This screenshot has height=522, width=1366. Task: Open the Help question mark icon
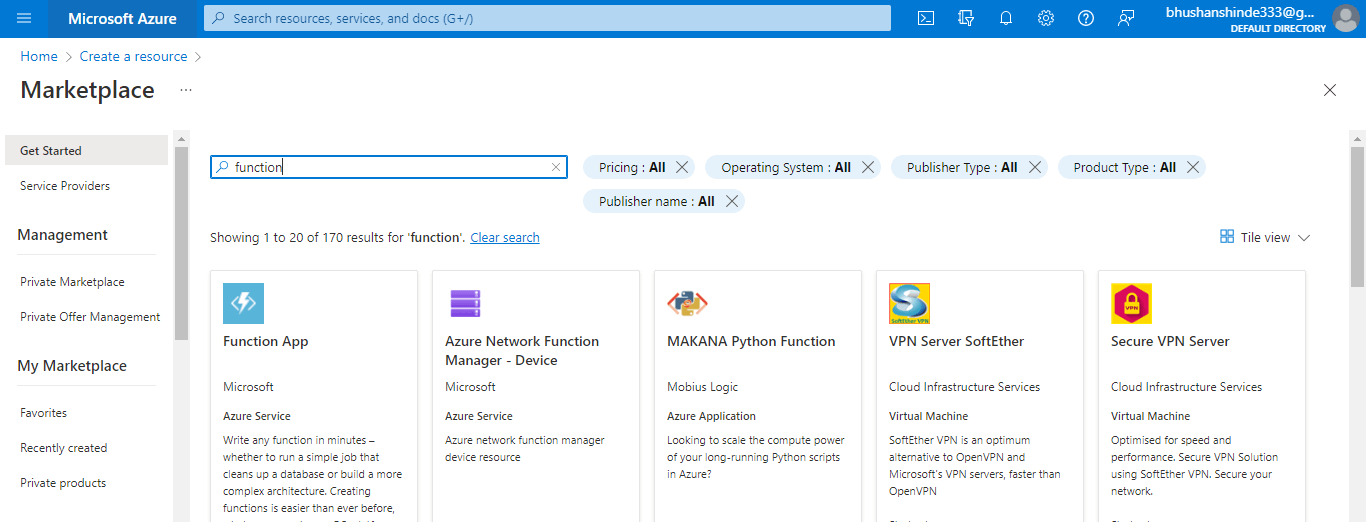[1086, 18]
